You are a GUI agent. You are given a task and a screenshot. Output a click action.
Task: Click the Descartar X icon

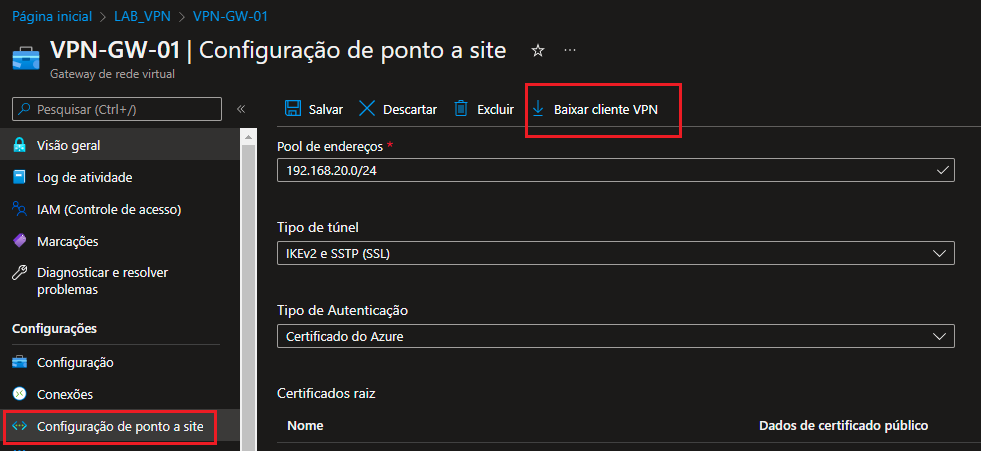pos(367,109)
